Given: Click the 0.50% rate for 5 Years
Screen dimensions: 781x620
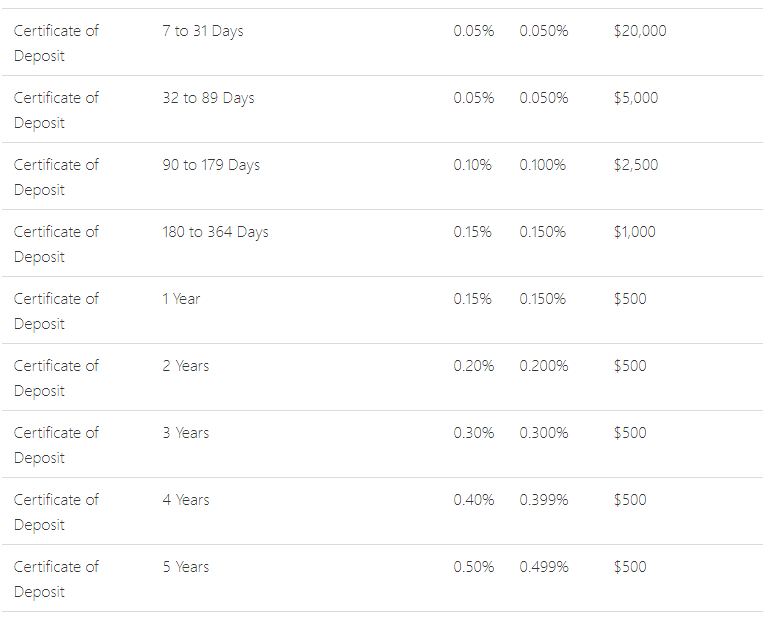Looking at the screenshot, I should 474,567.
